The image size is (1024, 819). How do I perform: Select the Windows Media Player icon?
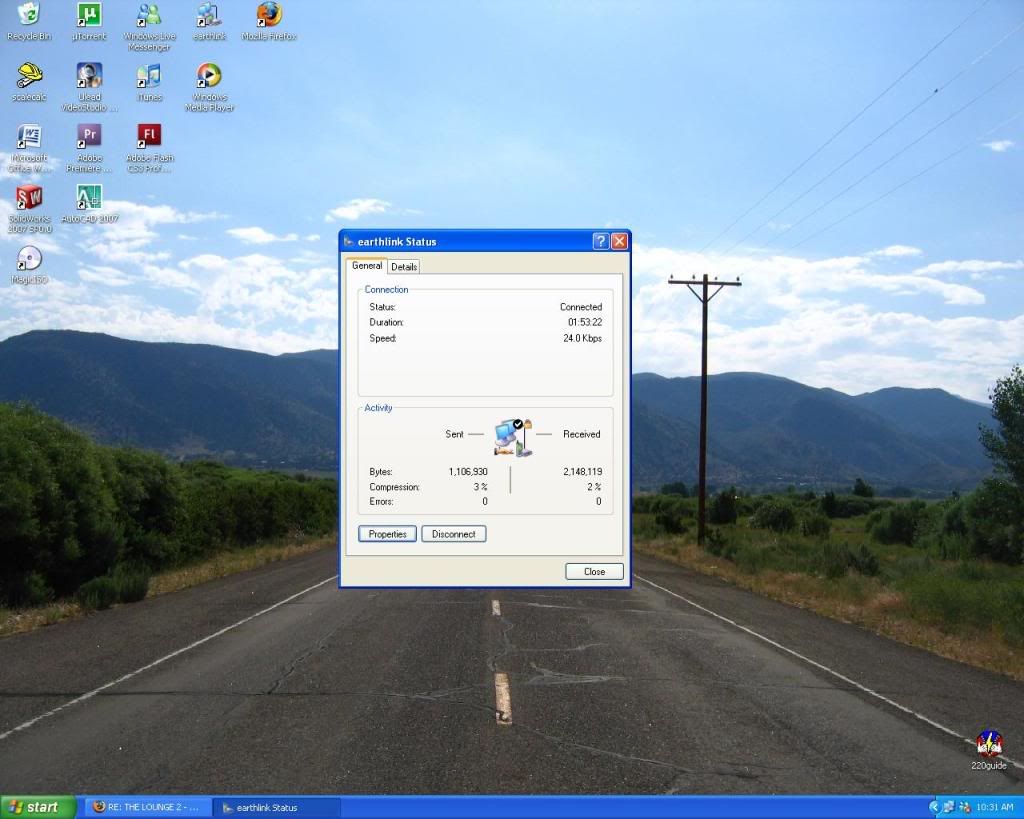pyautogui.click(x=209, y=77)
